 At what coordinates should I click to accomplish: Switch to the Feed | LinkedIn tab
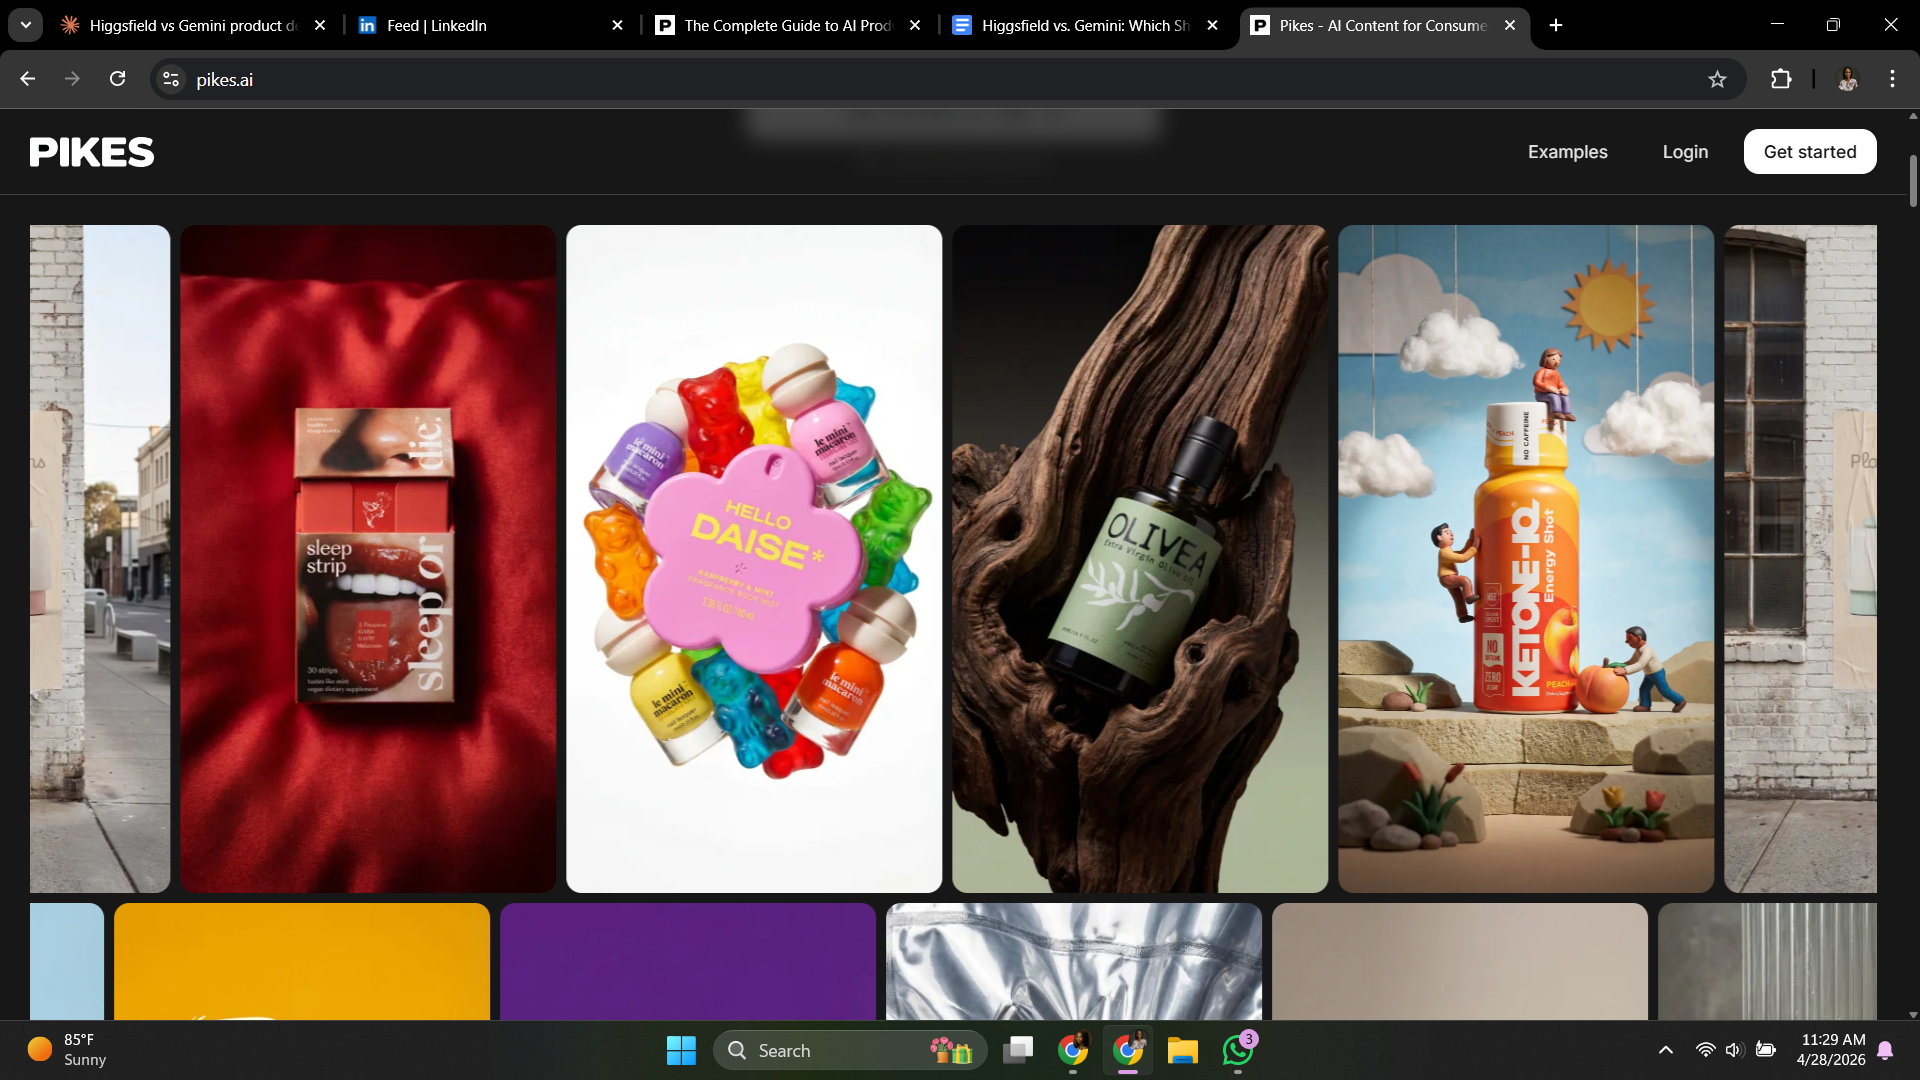coord(490,25)
